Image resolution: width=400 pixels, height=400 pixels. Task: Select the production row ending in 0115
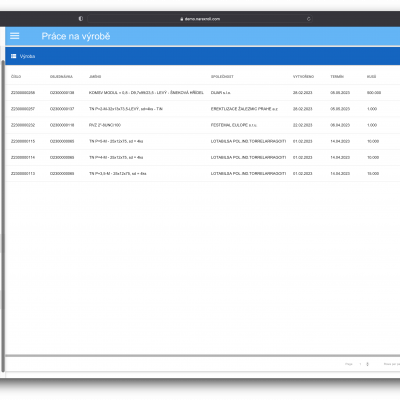[203, 141]
